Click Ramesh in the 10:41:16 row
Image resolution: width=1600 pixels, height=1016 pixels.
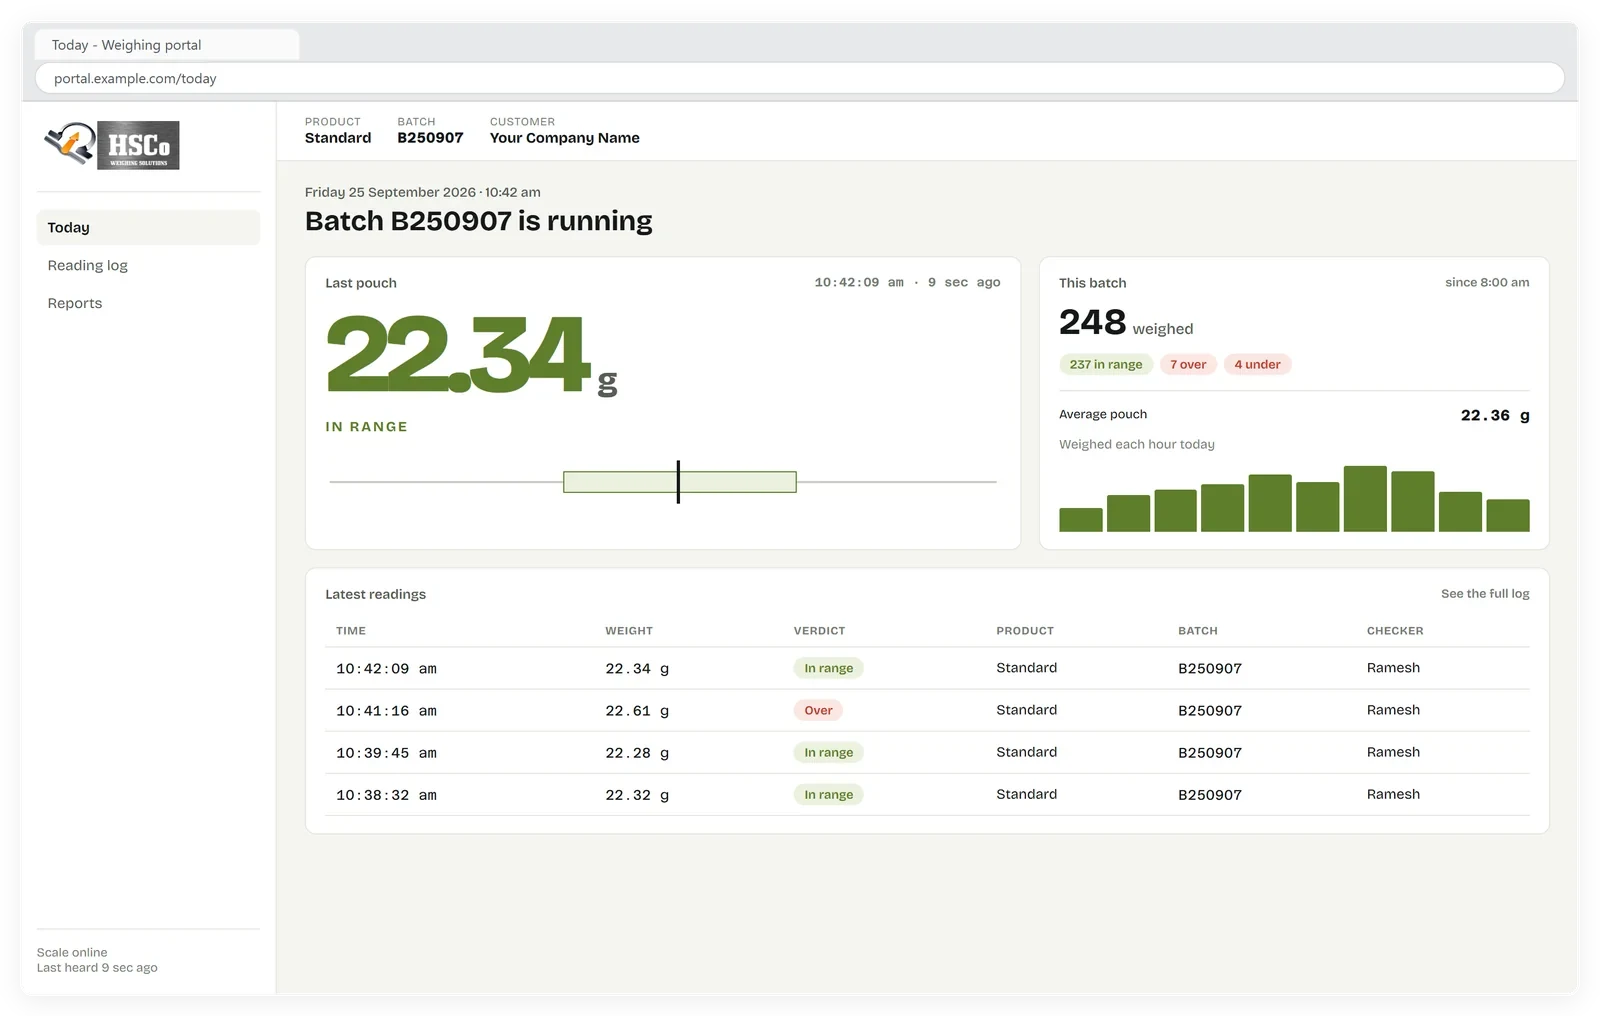click(1393, 710)
